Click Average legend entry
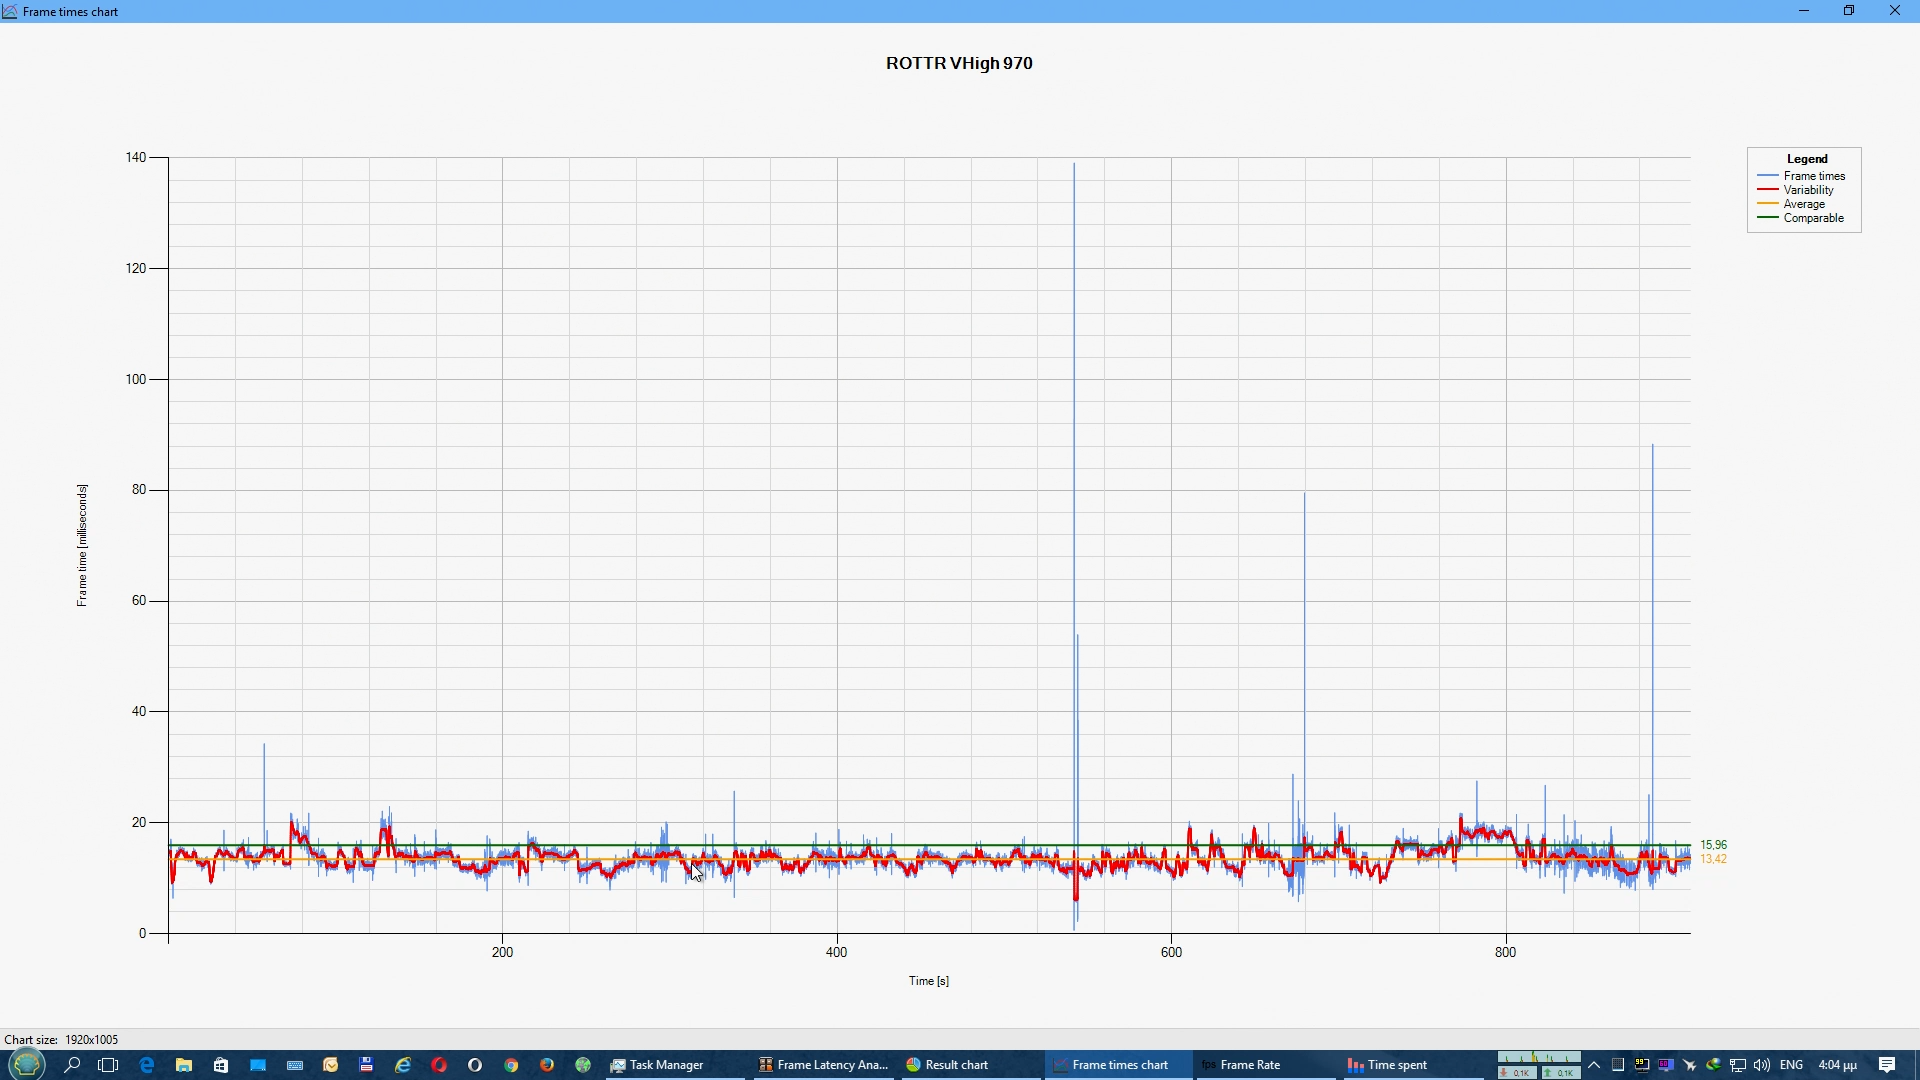 [x=1792, y=204]
